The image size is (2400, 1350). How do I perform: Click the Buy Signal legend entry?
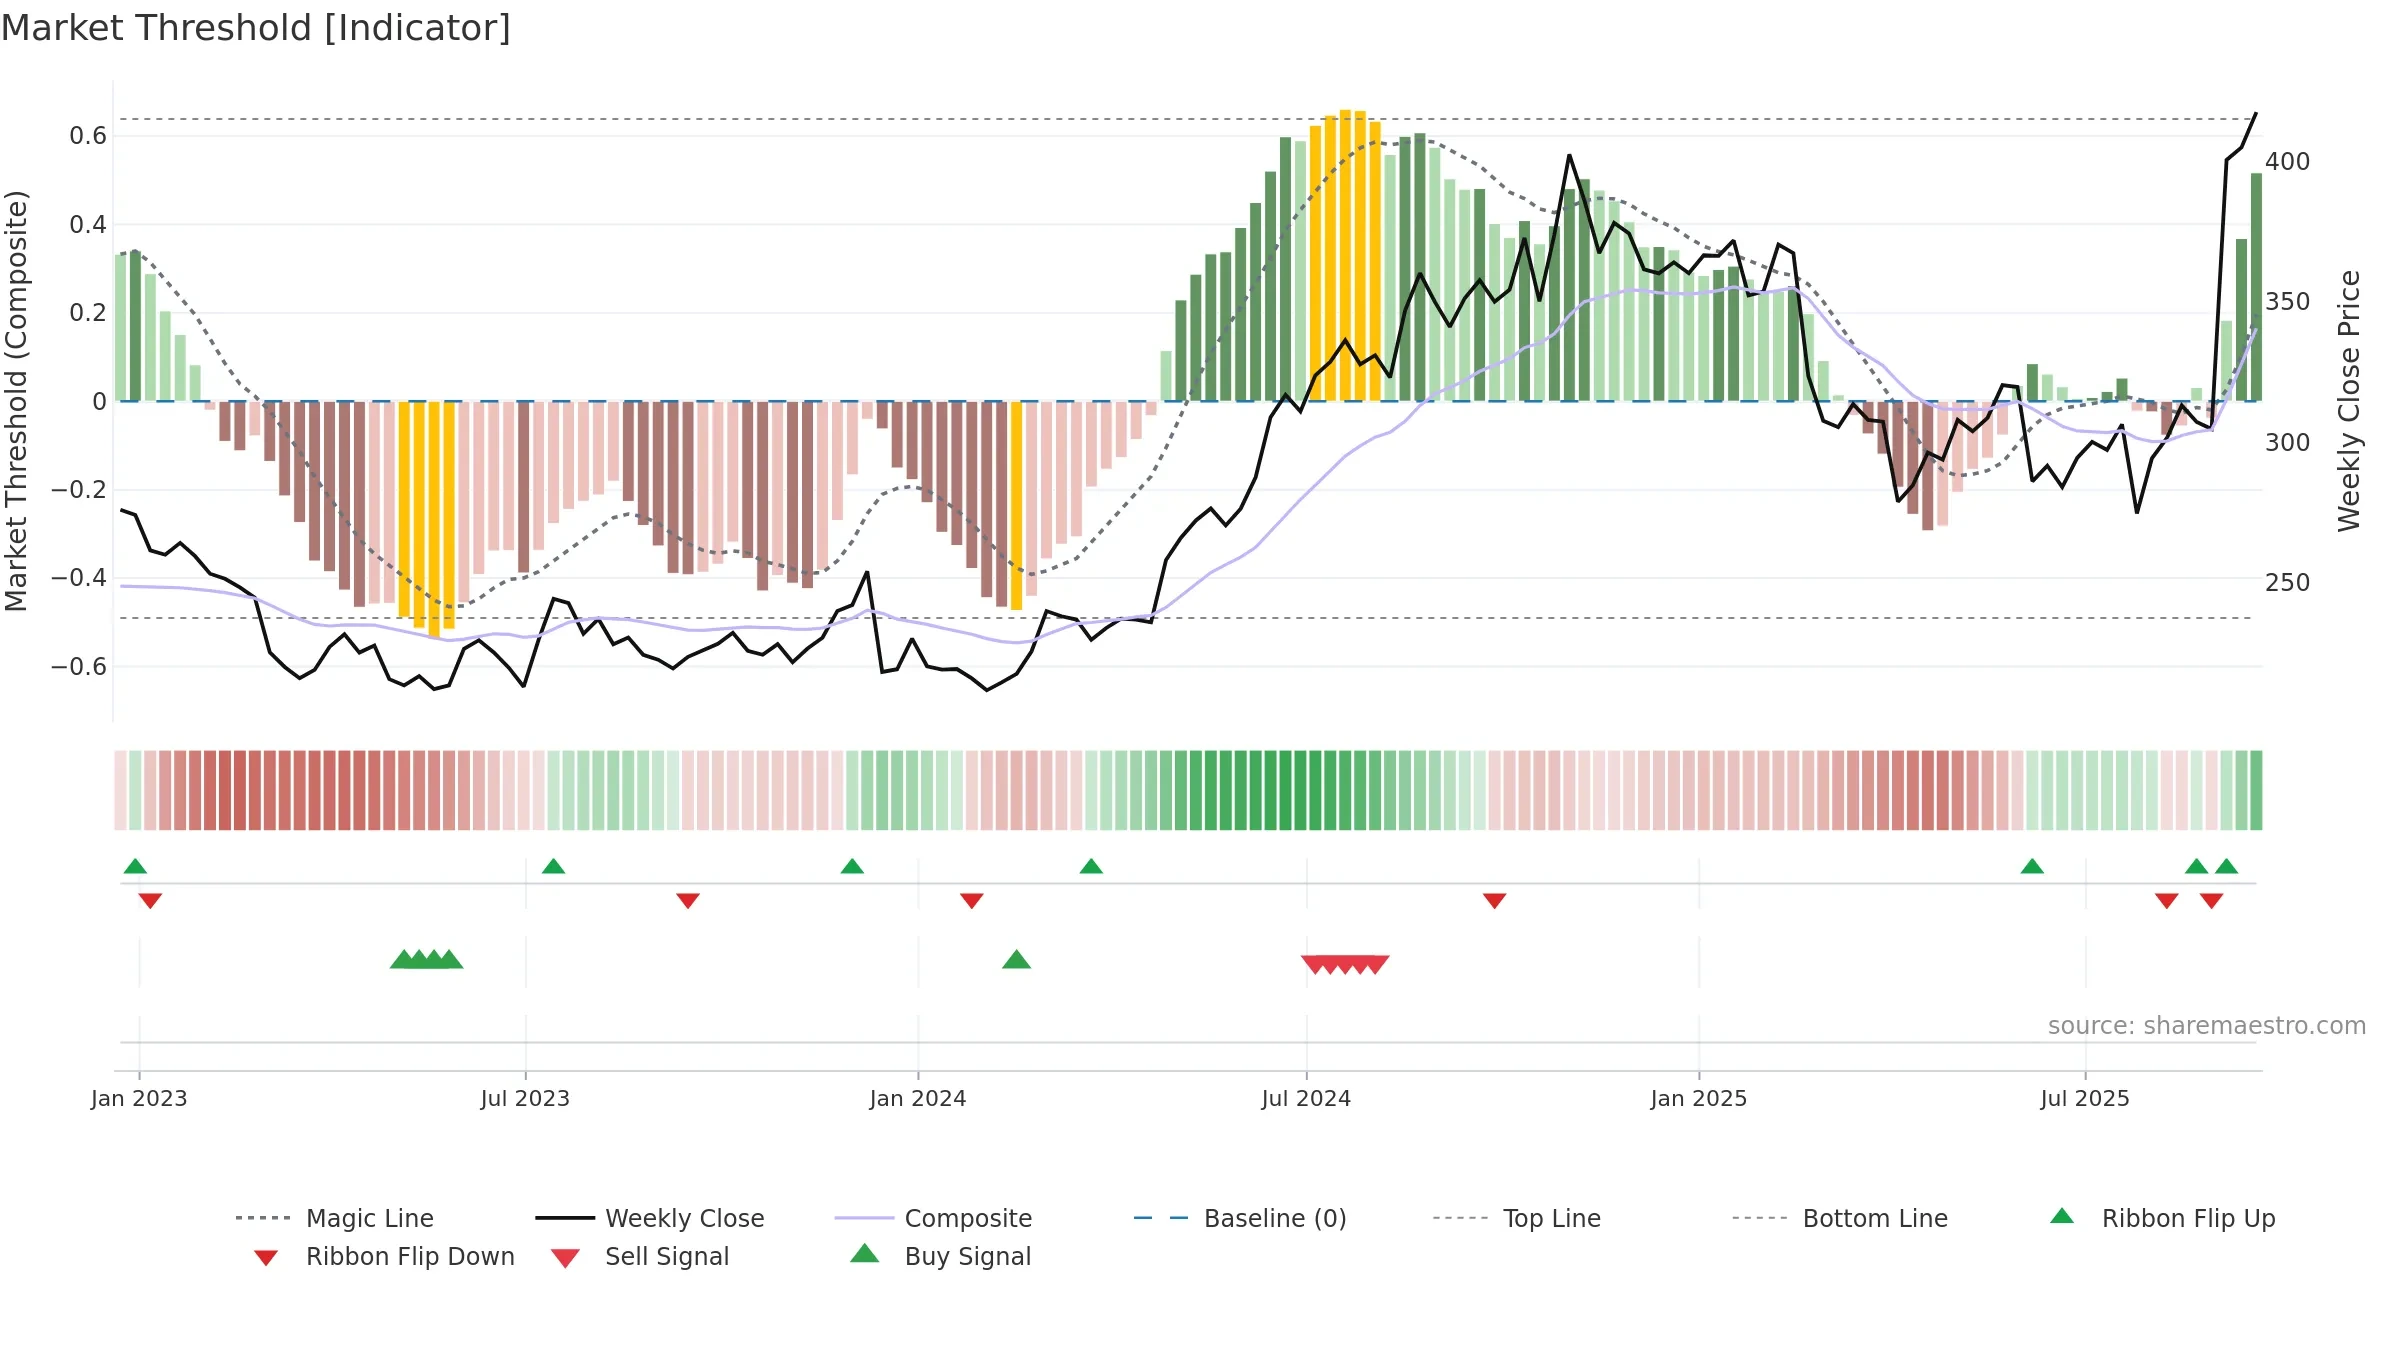(x=940, y=1256)
